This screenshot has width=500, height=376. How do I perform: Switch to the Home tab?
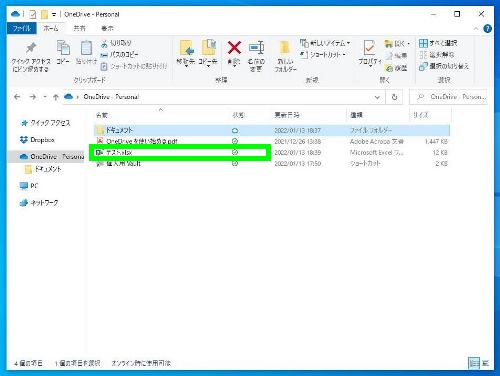click(51, 28)
